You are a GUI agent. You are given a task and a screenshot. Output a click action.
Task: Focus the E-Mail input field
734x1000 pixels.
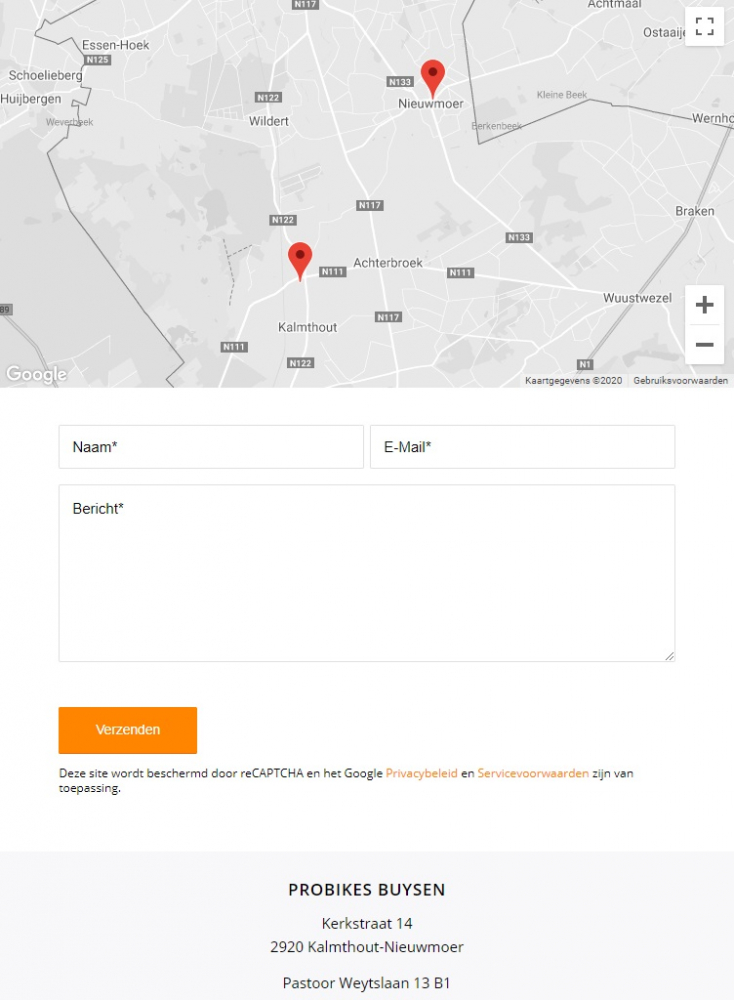(x=522, y=447)
